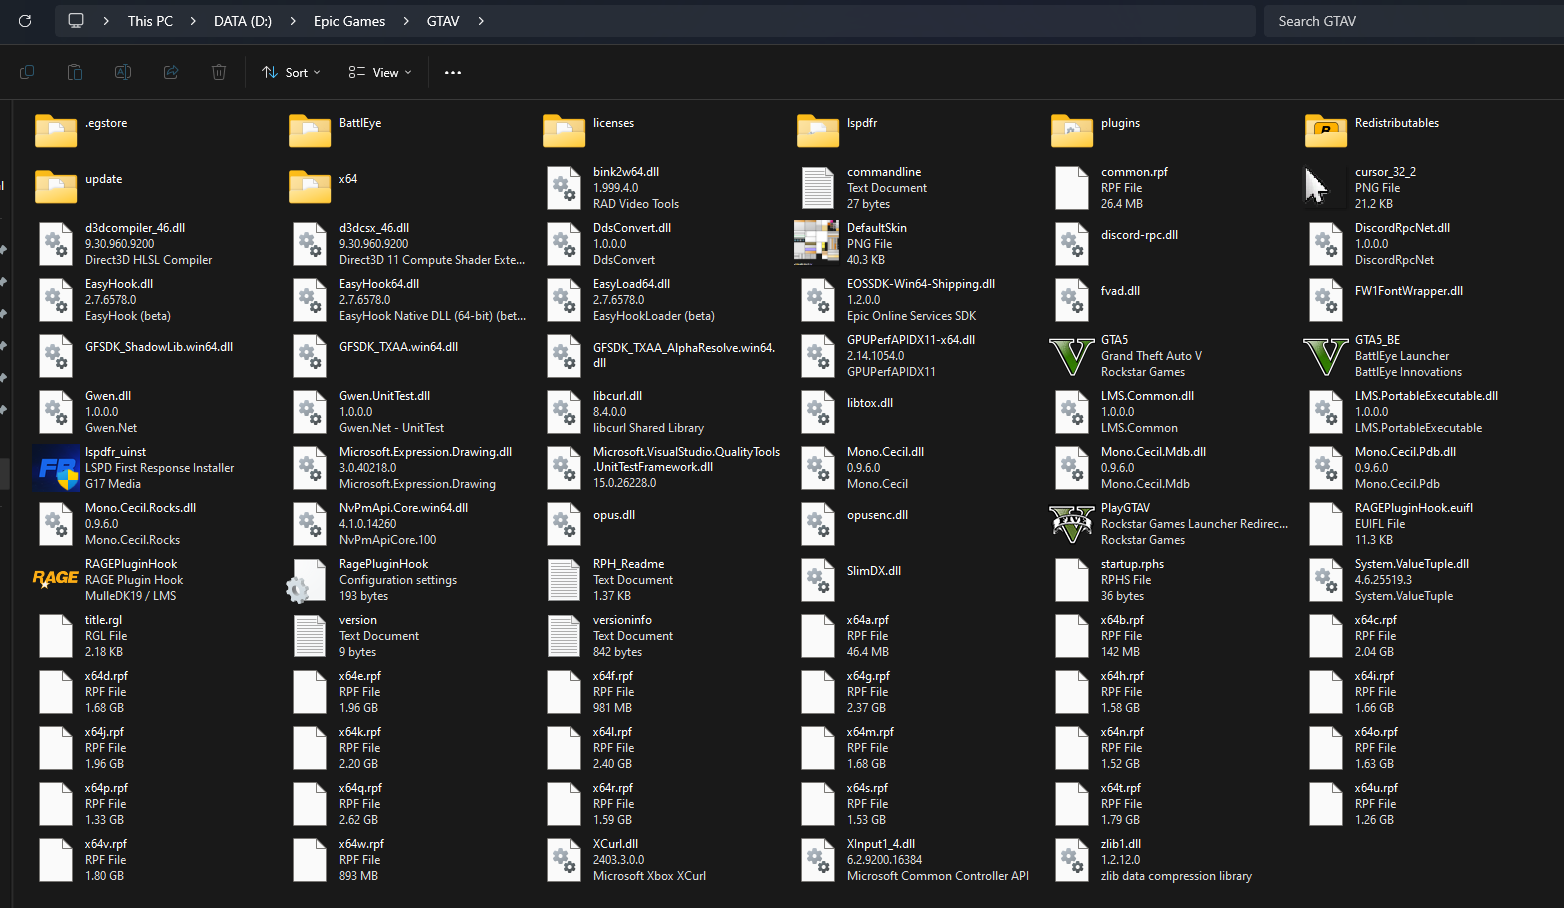Click the PlayGTAV launcher icon
The image size is (1564, 908).
coord(1072,524)
